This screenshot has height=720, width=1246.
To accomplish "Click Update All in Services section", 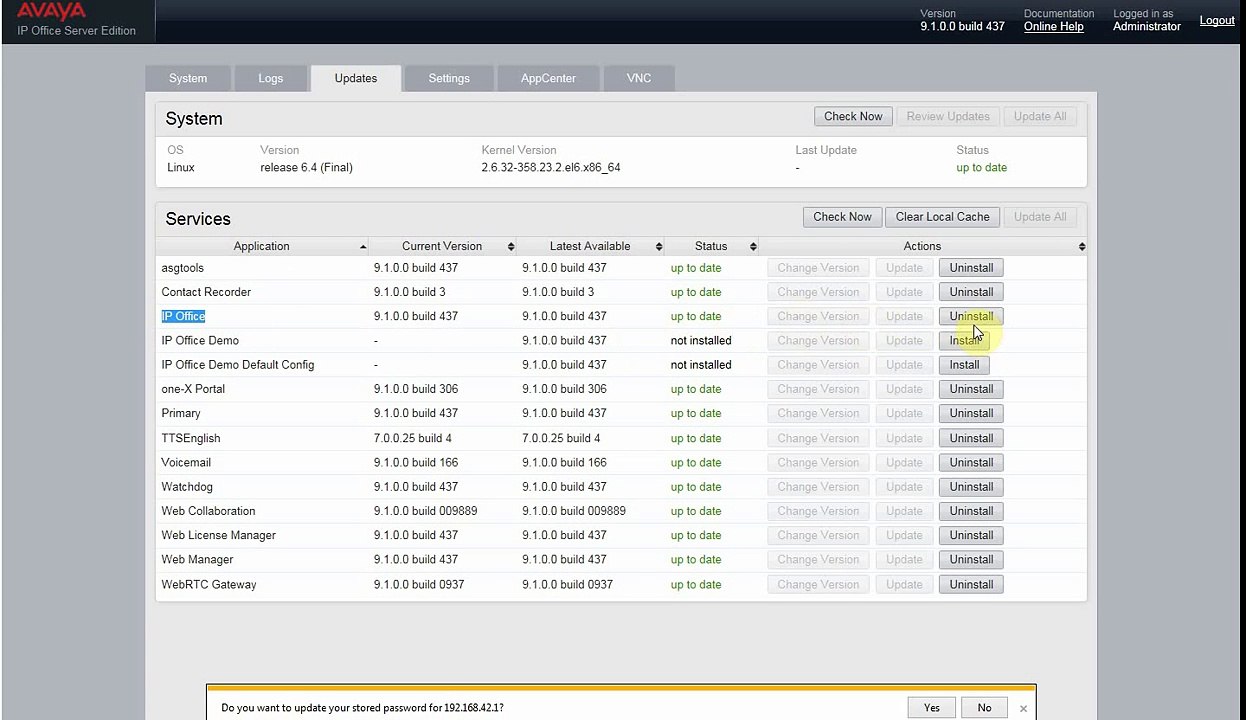I will (1040, 217).
